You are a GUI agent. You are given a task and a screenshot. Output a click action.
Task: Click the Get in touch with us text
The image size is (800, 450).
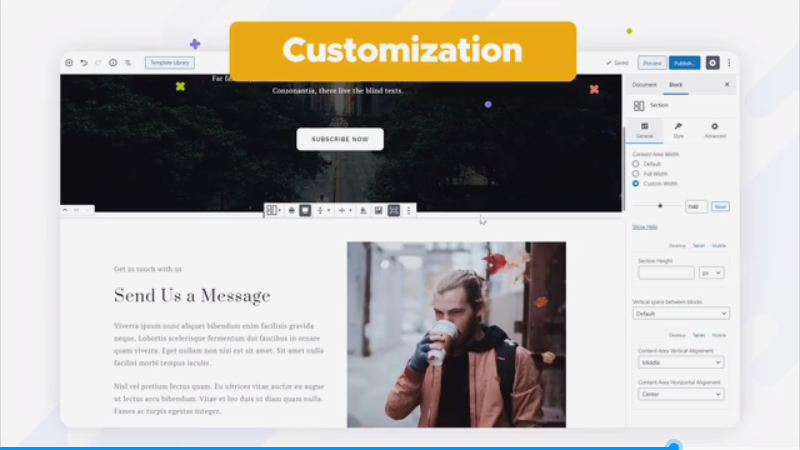pyautogui.click(x=147, y=269)
